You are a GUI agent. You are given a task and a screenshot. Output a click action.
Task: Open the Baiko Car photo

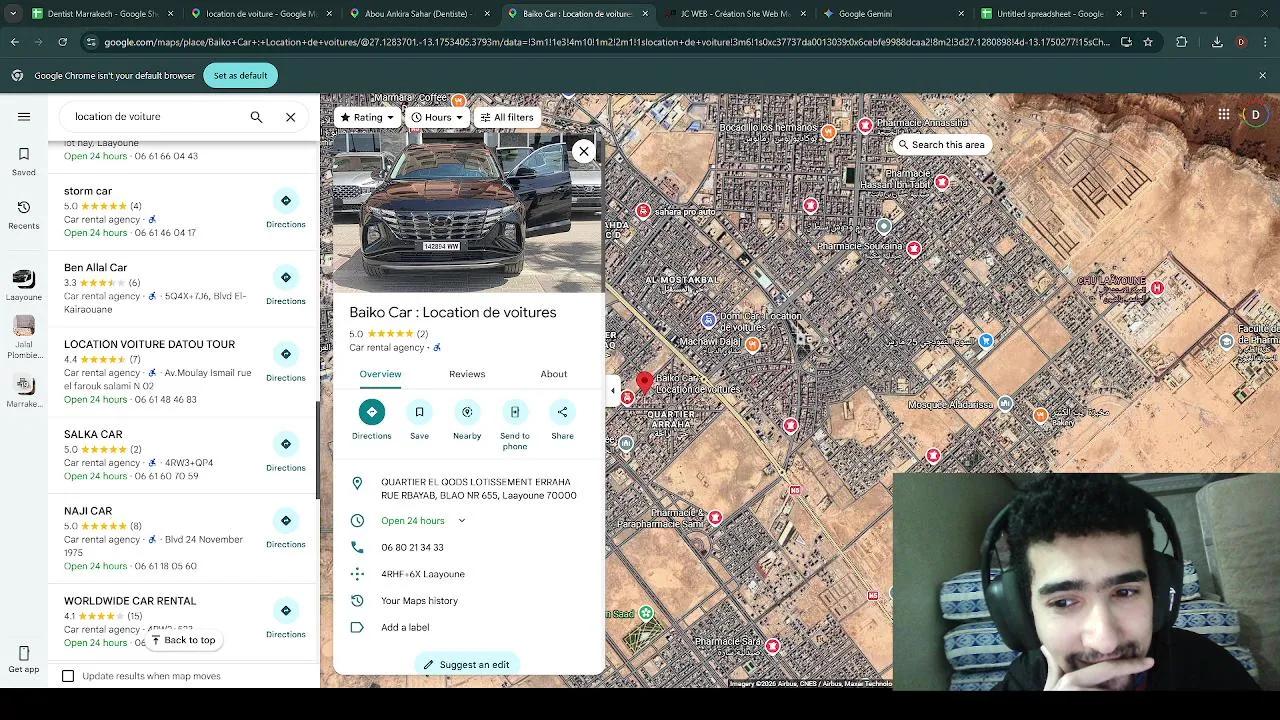tap(469, 212)
